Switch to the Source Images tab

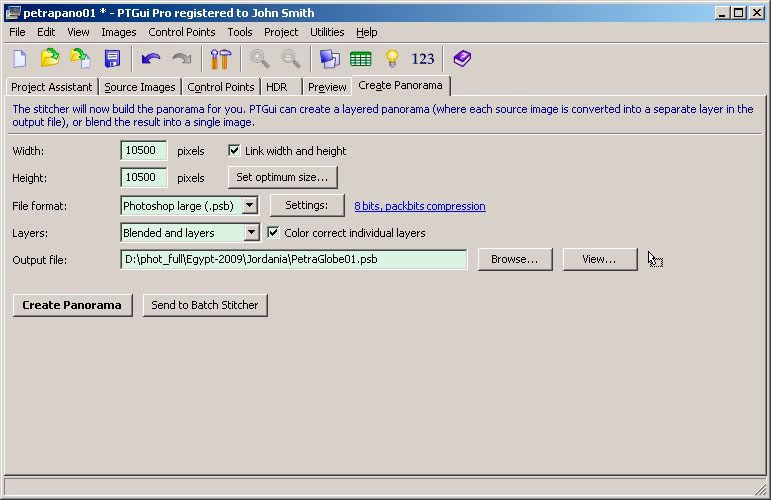point(140,87)
